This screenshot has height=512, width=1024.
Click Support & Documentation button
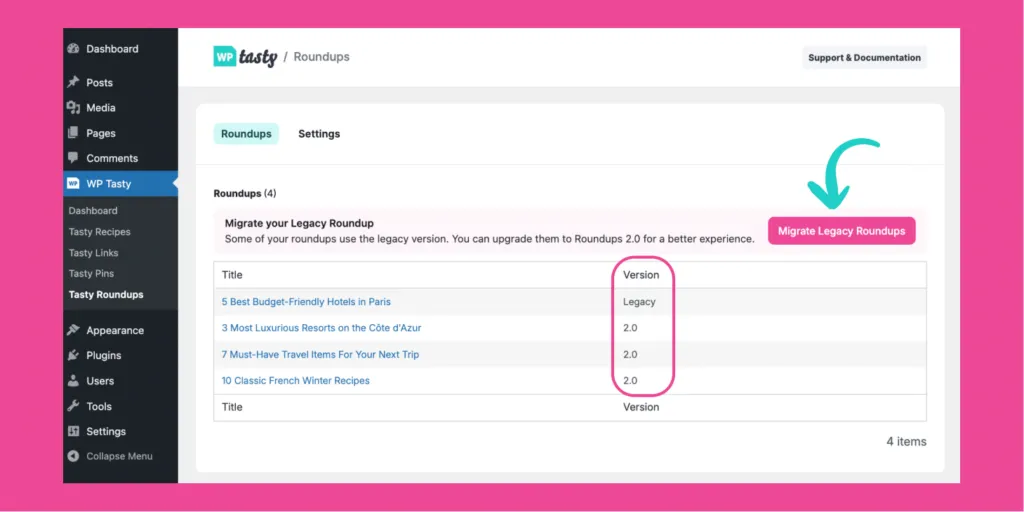865,57
